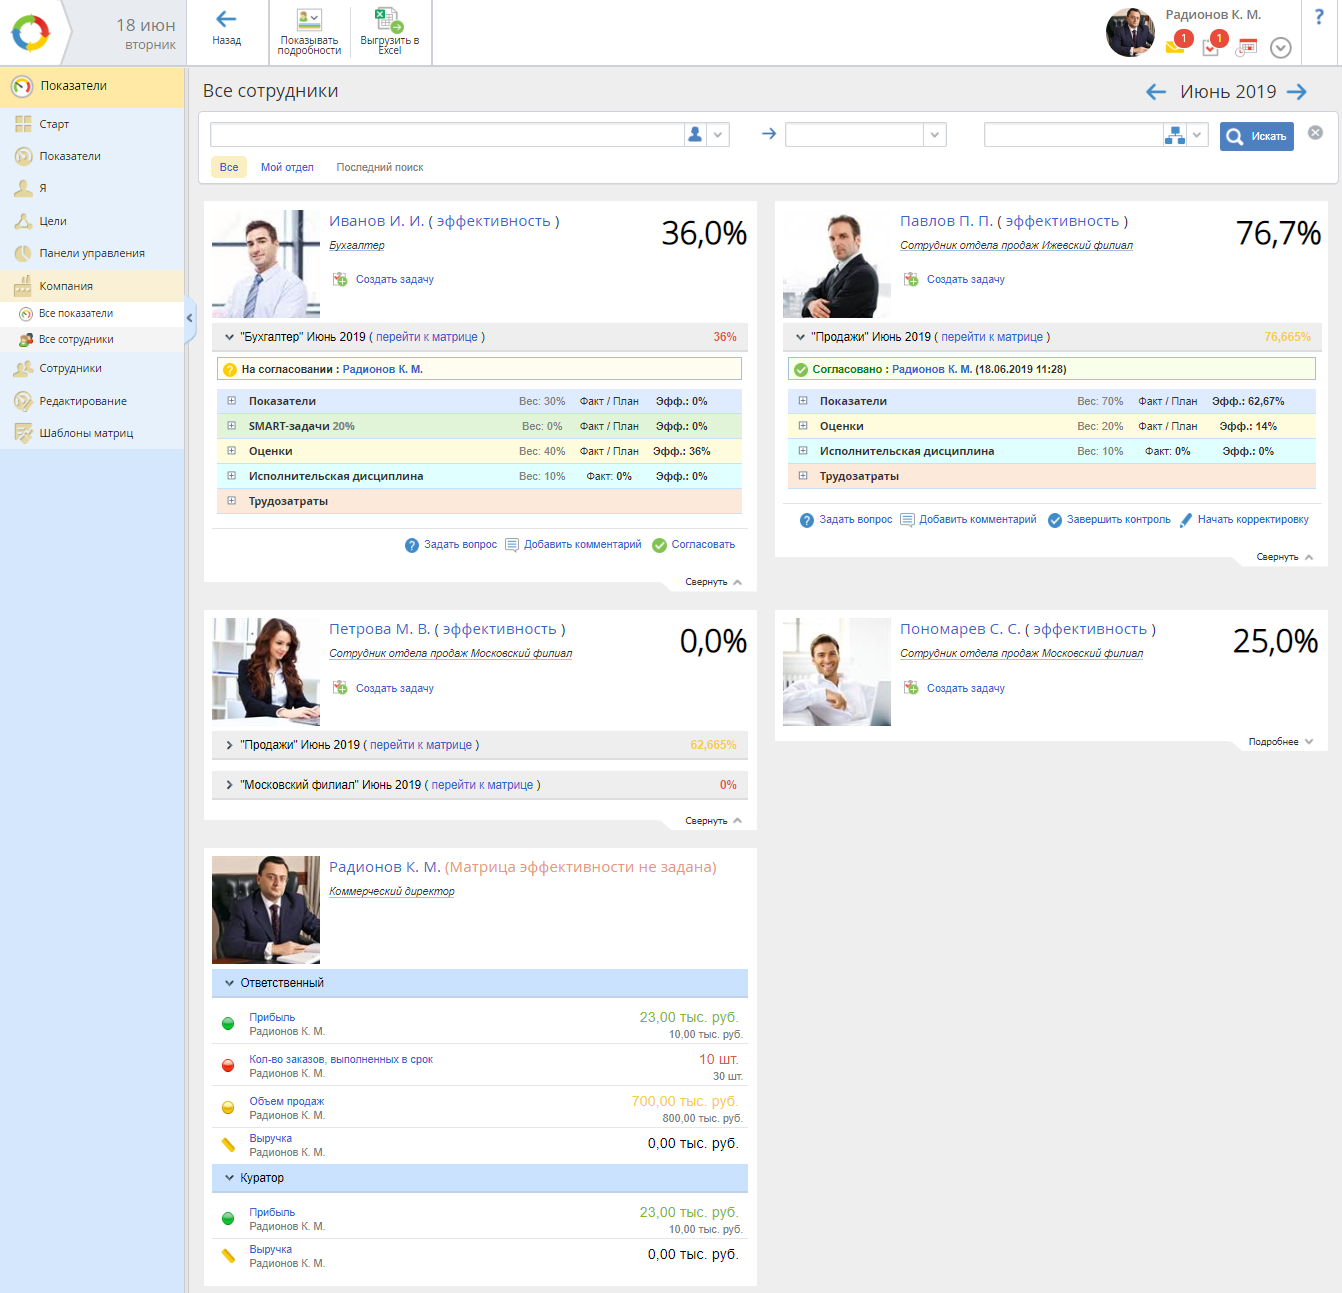Go to next month arrow
This screenshot has height=1293, width=1342.
[x=1297, y=92]
